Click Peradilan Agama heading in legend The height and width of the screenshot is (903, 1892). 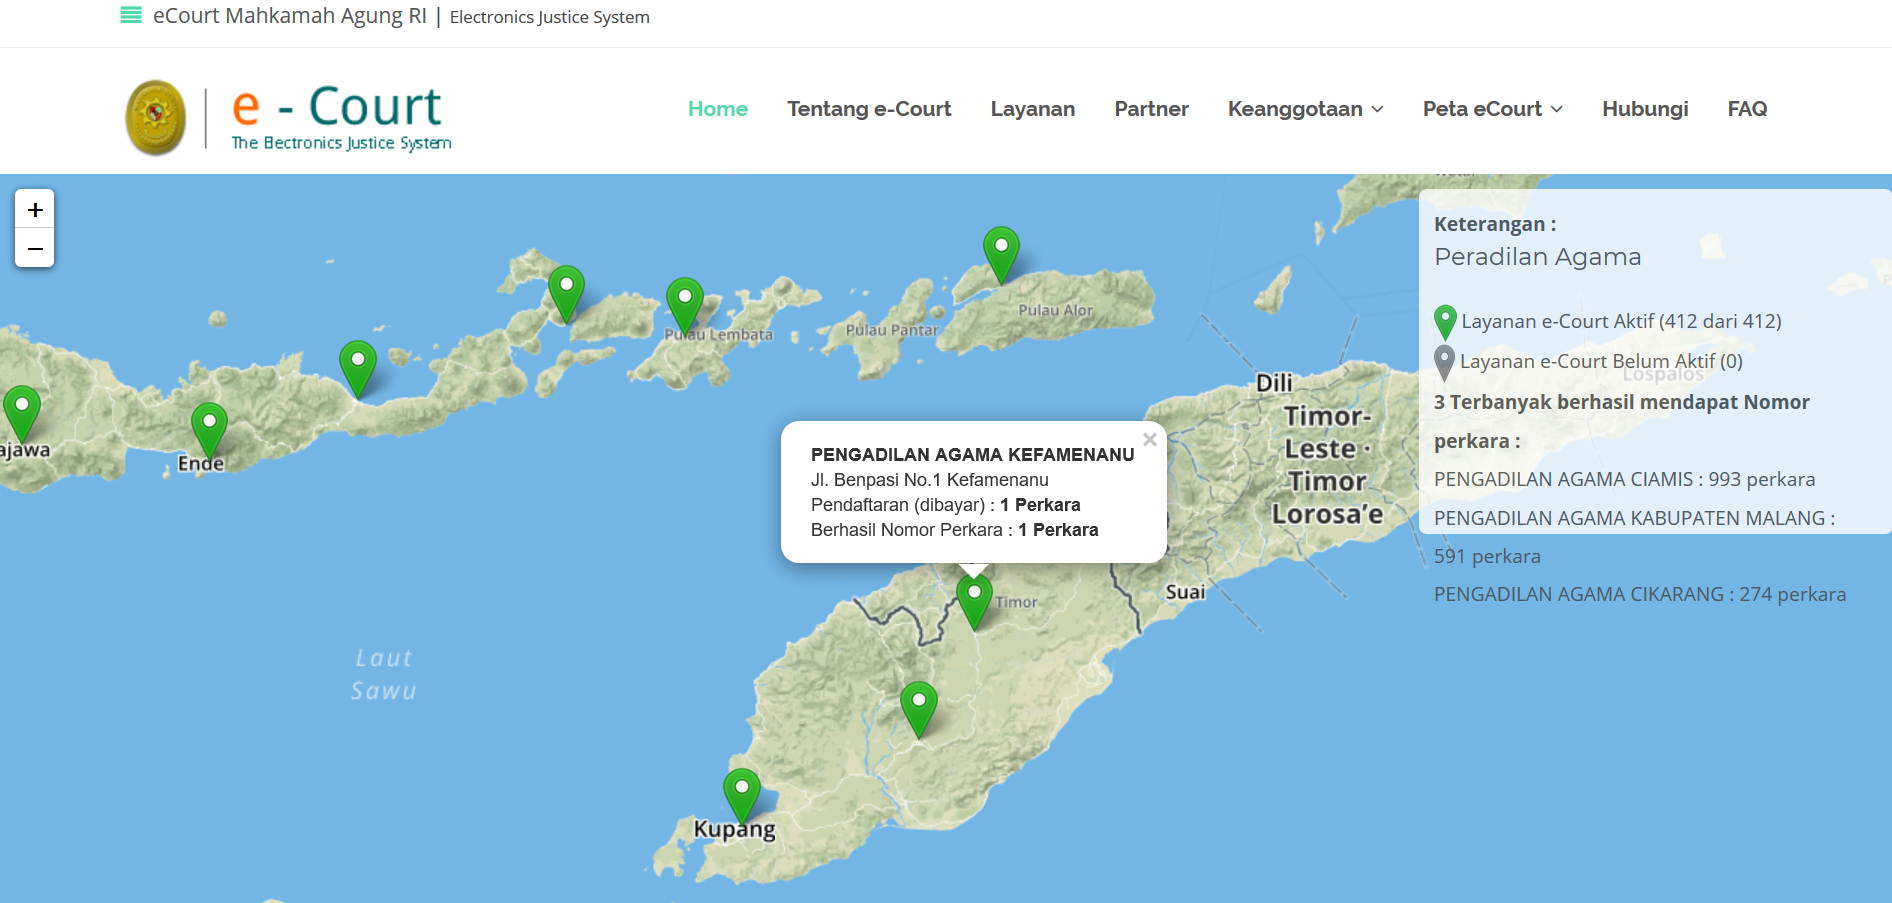tap(1538, 257)
